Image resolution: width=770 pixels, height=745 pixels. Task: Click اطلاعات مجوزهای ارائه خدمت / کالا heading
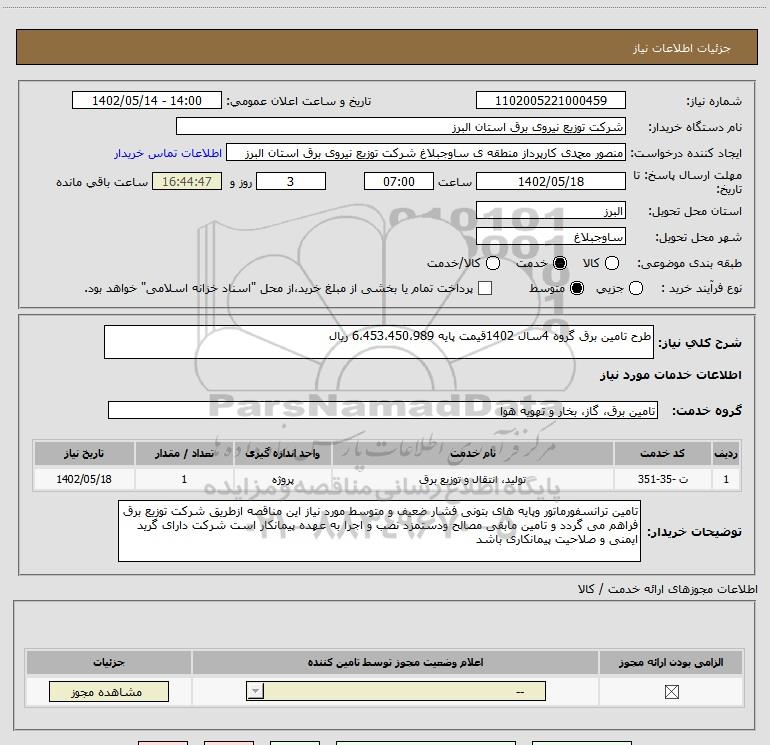[668, 589]
